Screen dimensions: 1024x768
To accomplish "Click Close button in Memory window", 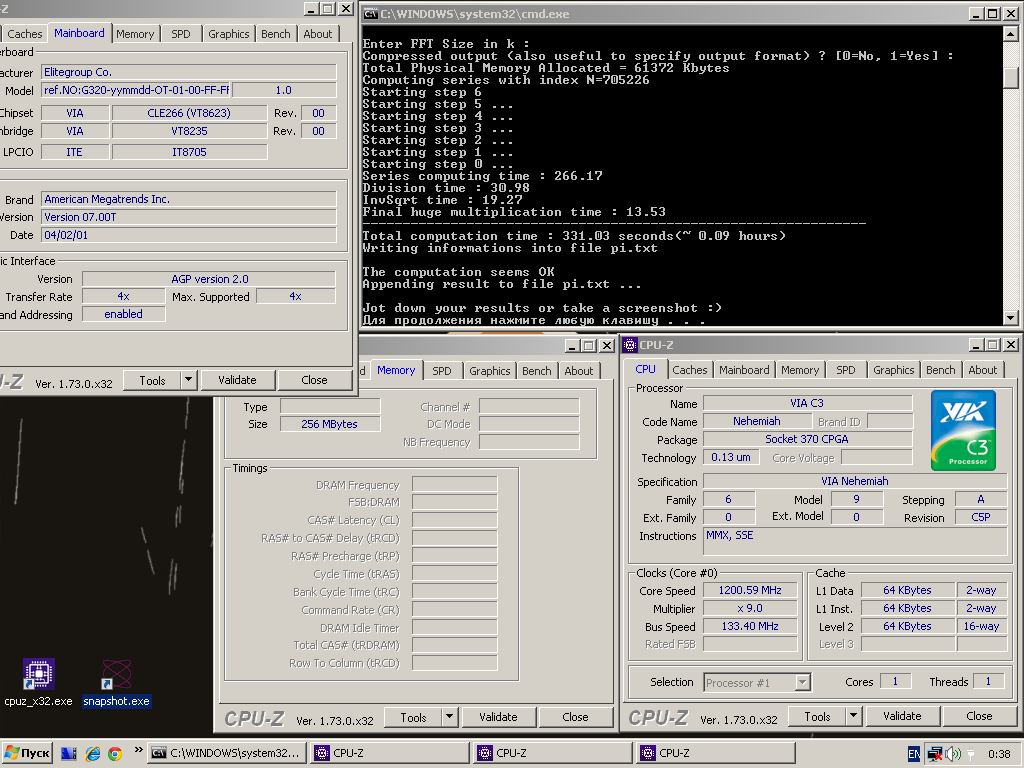I will [575, 717].
